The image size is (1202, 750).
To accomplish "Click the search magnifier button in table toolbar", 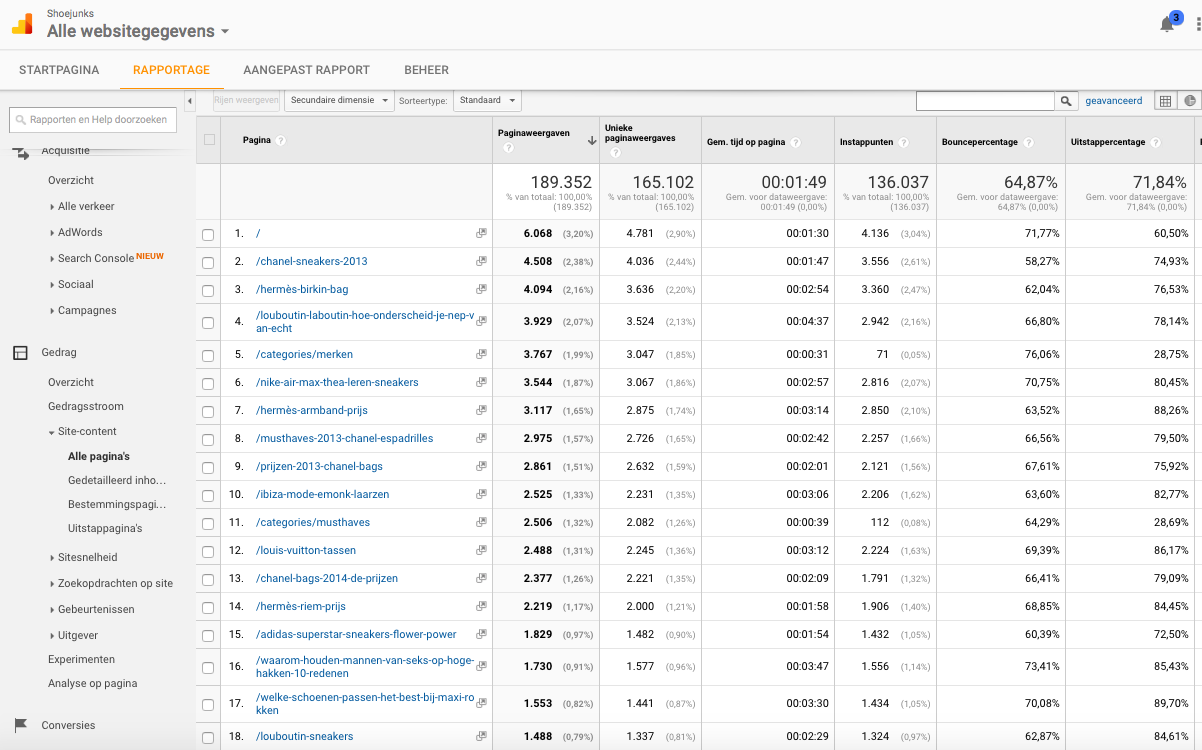I will pyautogui.click(x=1067, y=101).
